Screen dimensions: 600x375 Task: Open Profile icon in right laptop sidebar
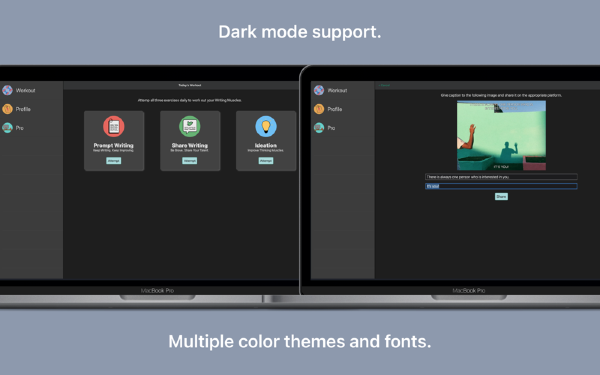(x=319, y=109)
